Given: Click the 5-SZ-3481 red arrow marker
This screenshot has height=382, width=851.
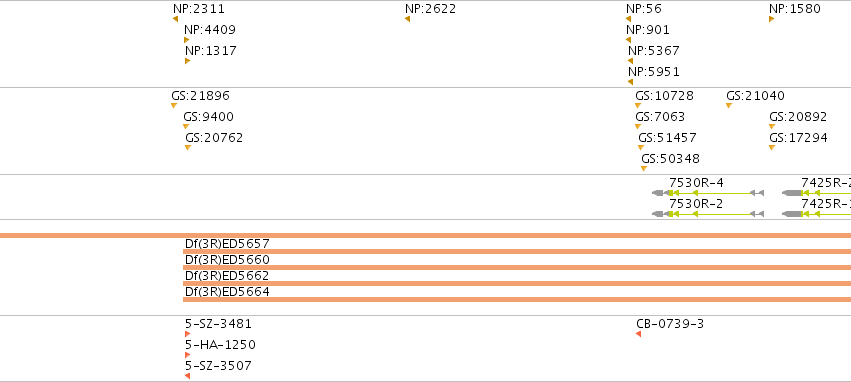Looking at the screenshot, I should pos(187,334).
